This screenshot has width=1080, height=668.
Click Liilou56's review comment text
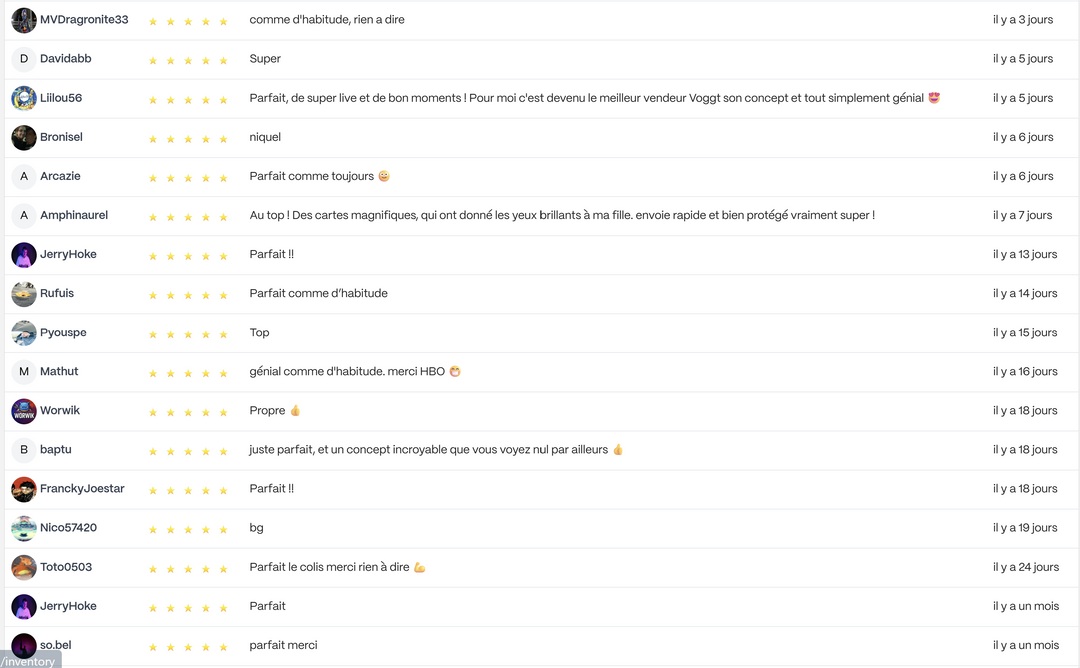click(x=594, y=98)
